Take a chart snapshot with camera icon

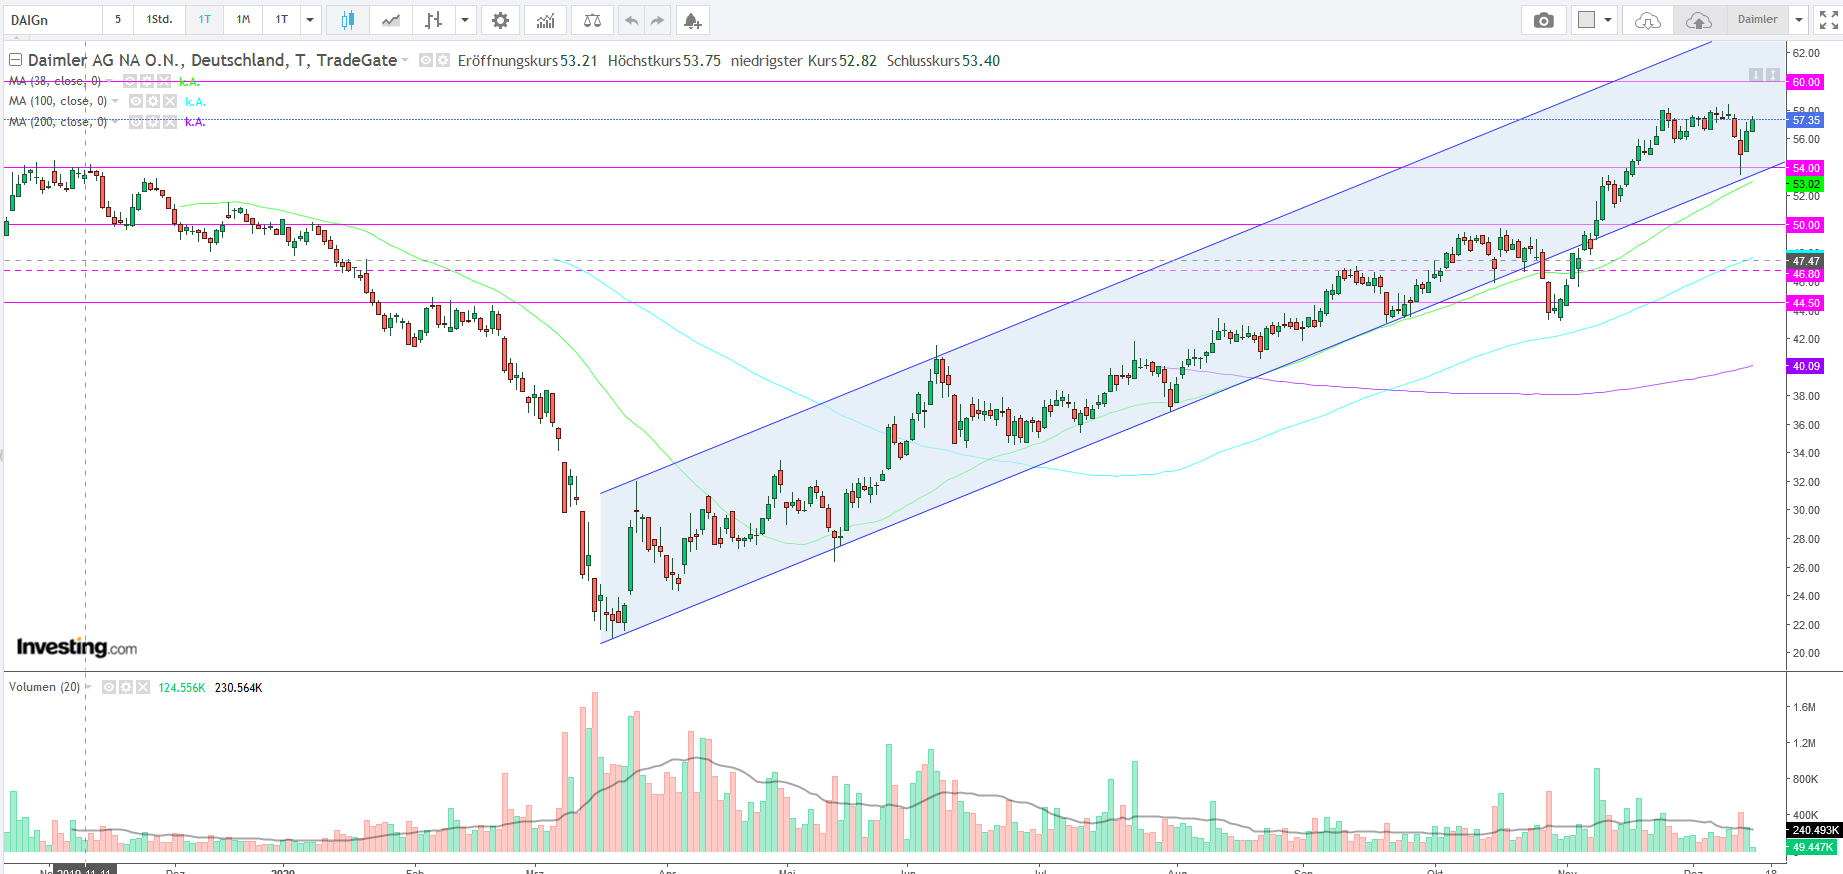1544,20
